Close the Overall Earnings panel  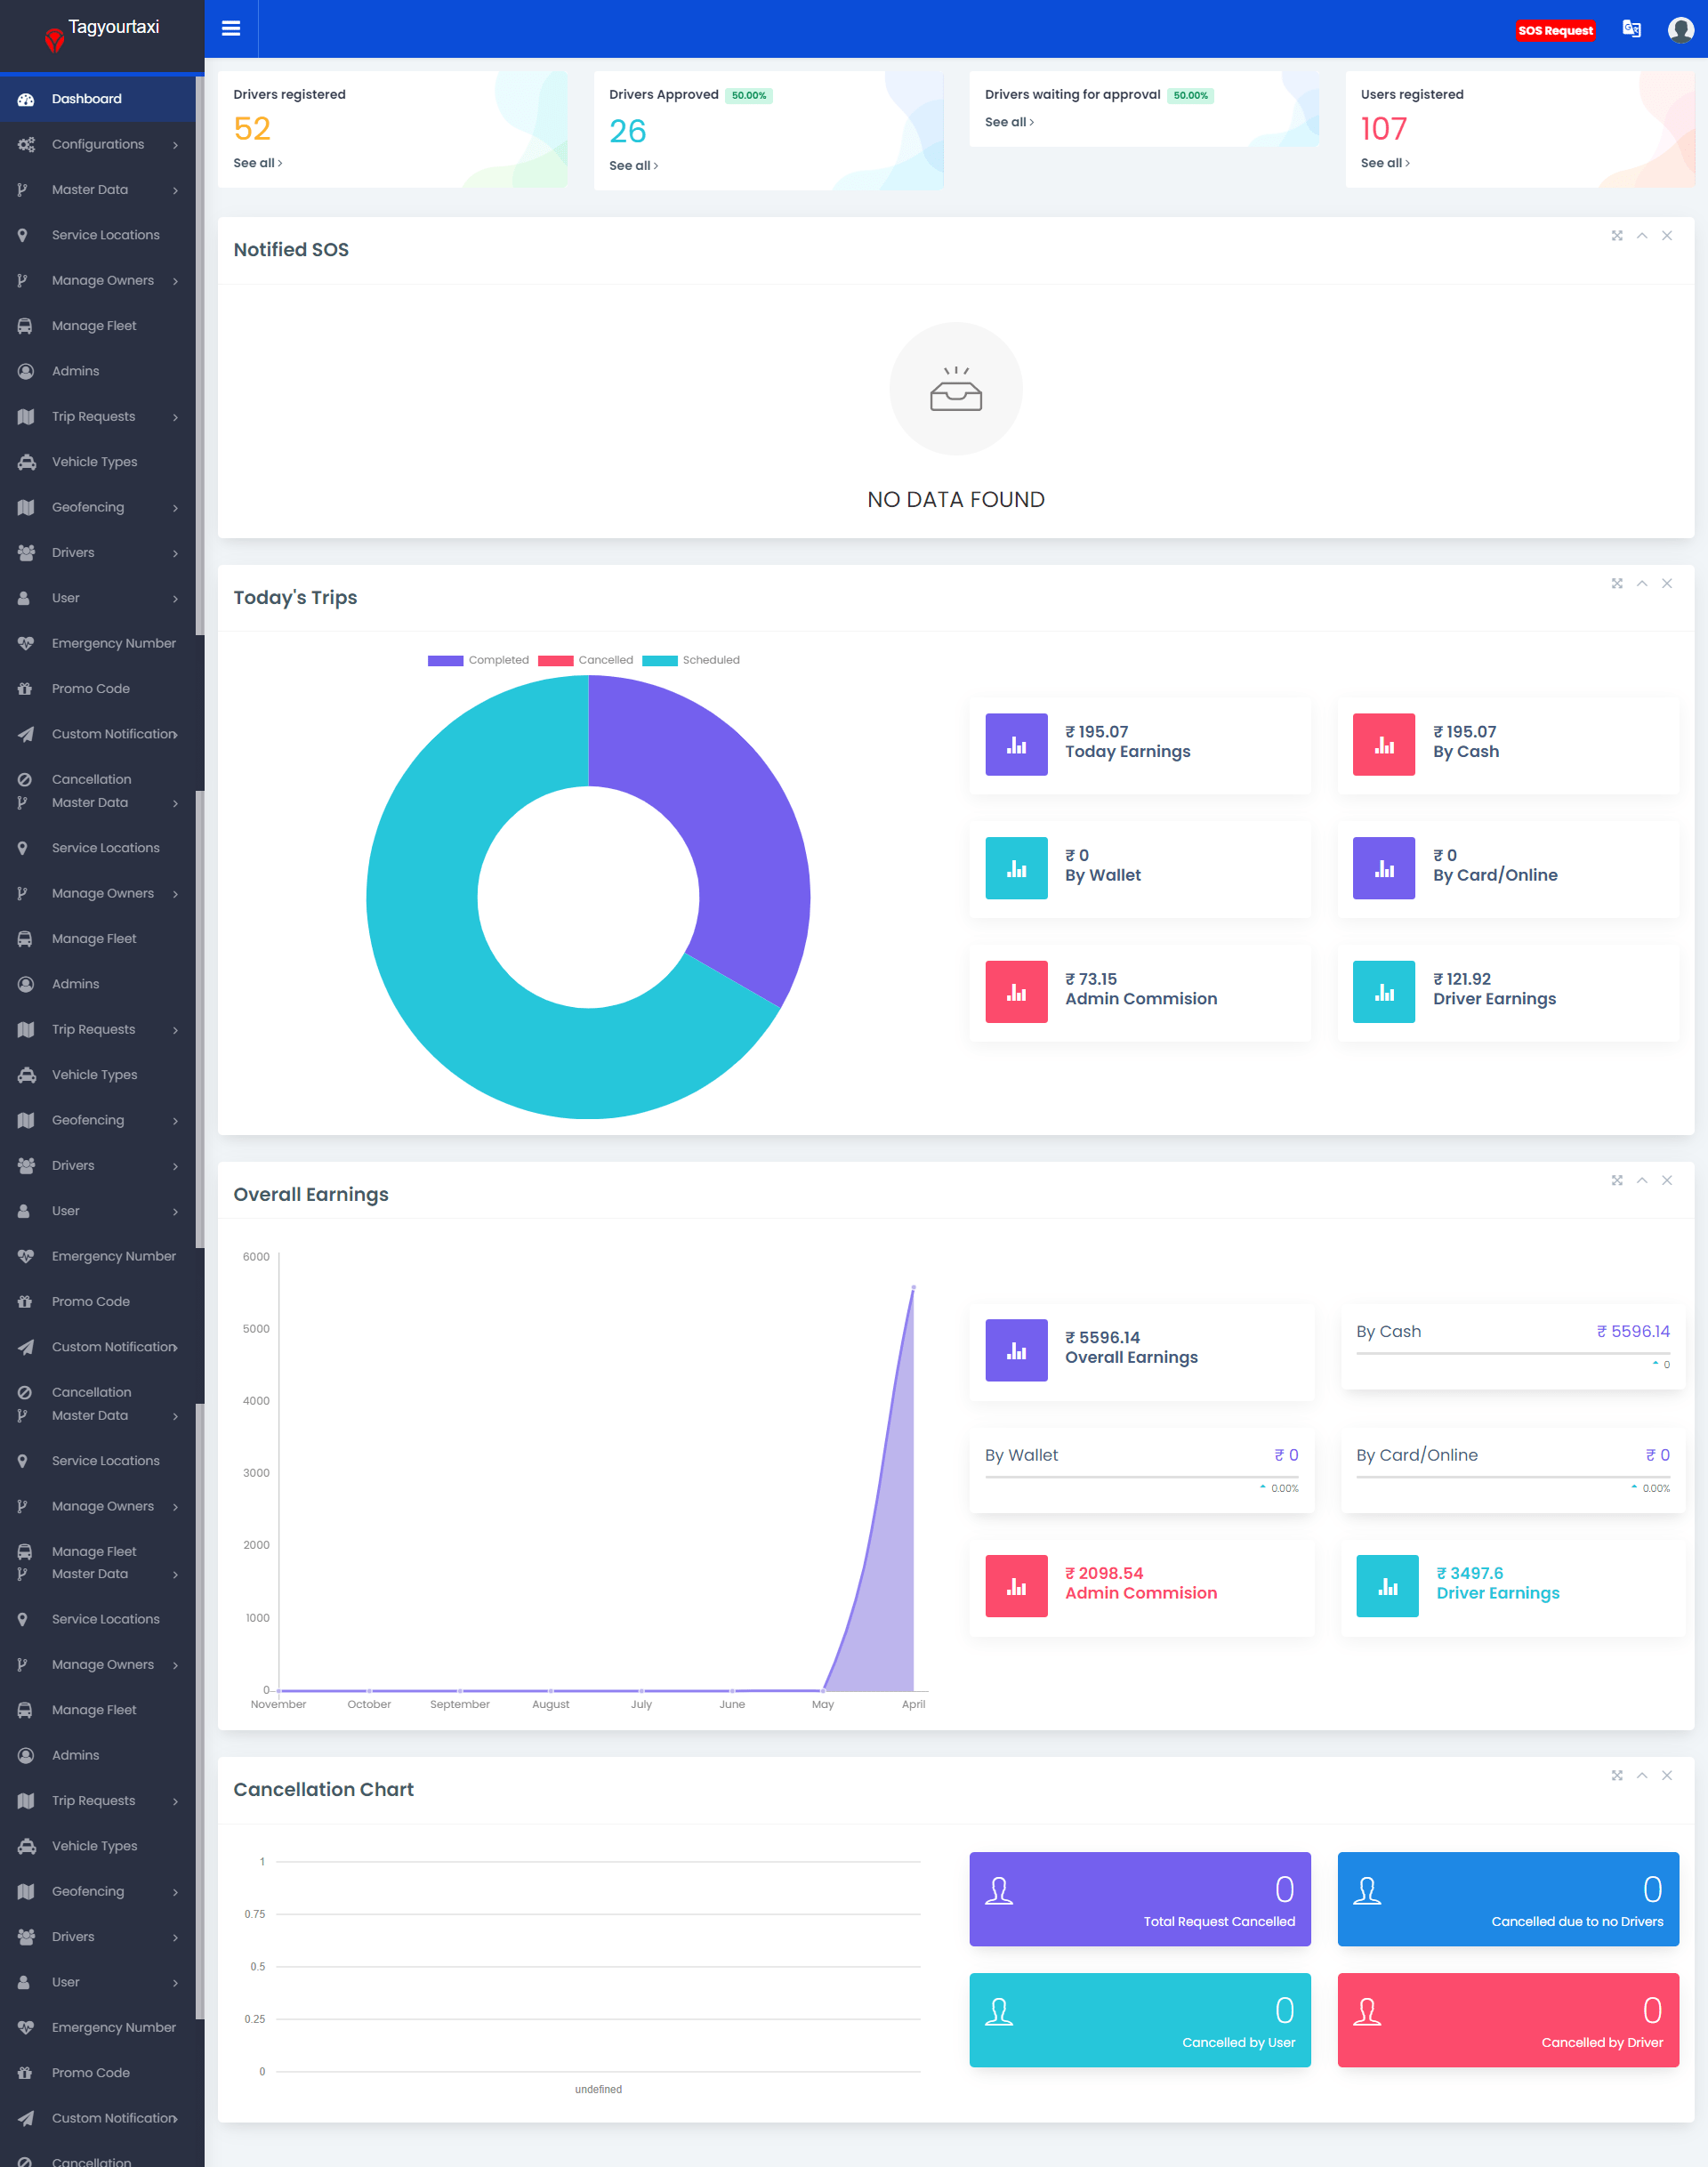click(1667, 1181)
